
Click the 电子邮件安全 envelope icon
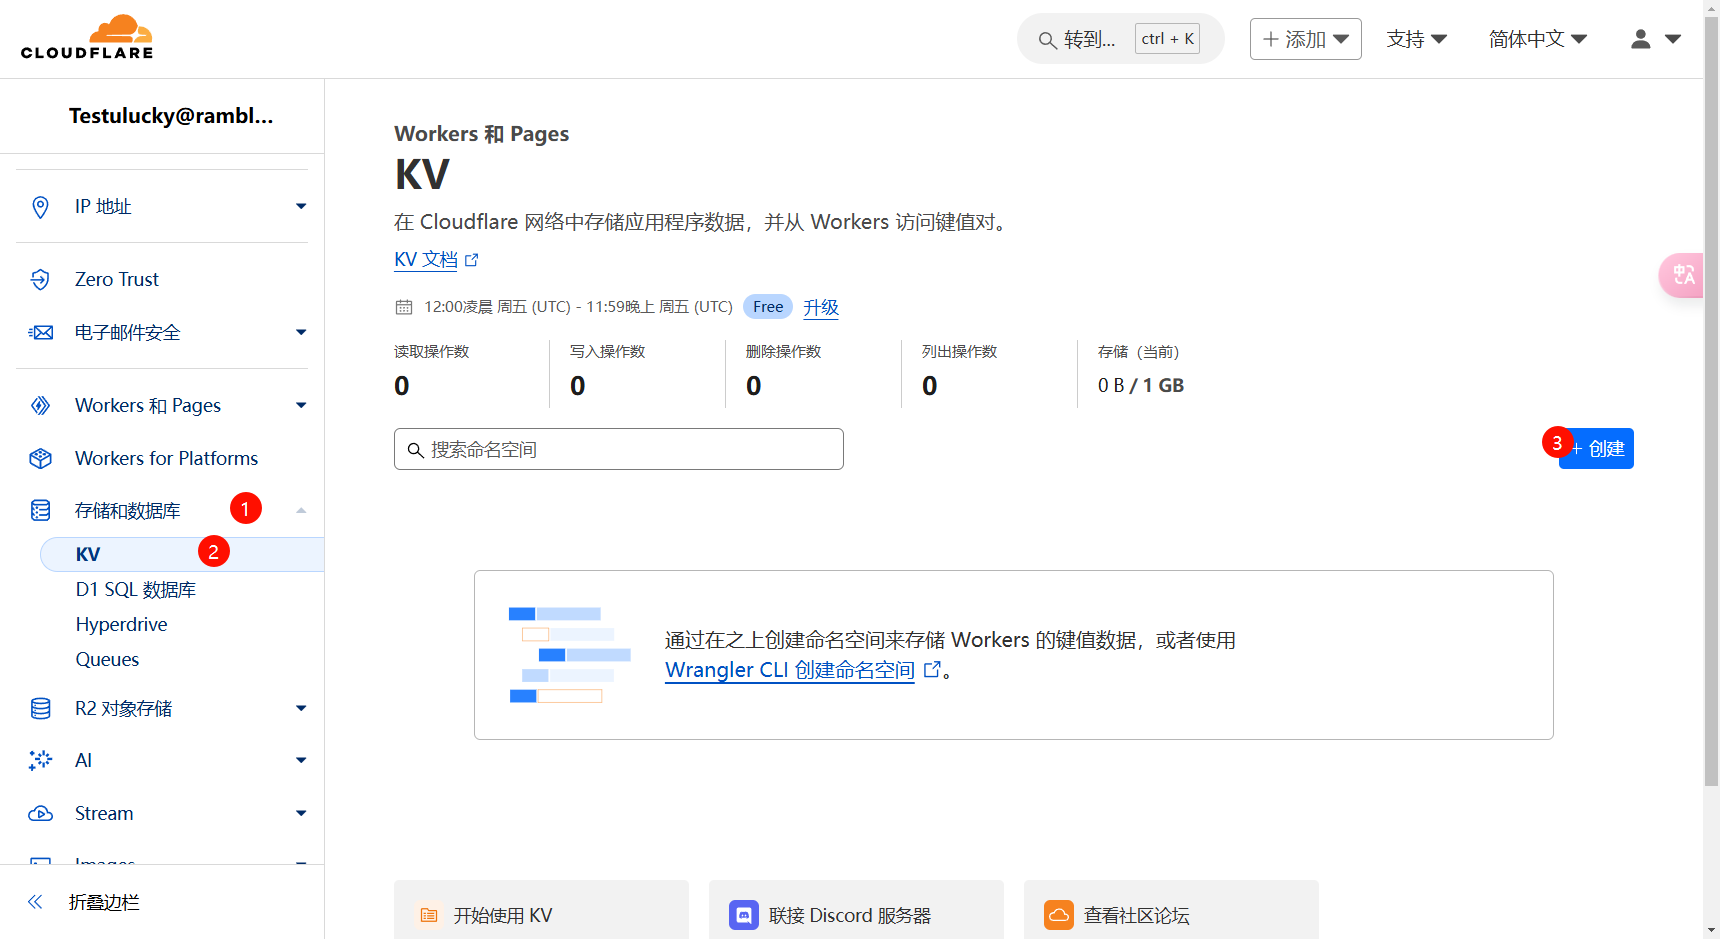point(41,332)
